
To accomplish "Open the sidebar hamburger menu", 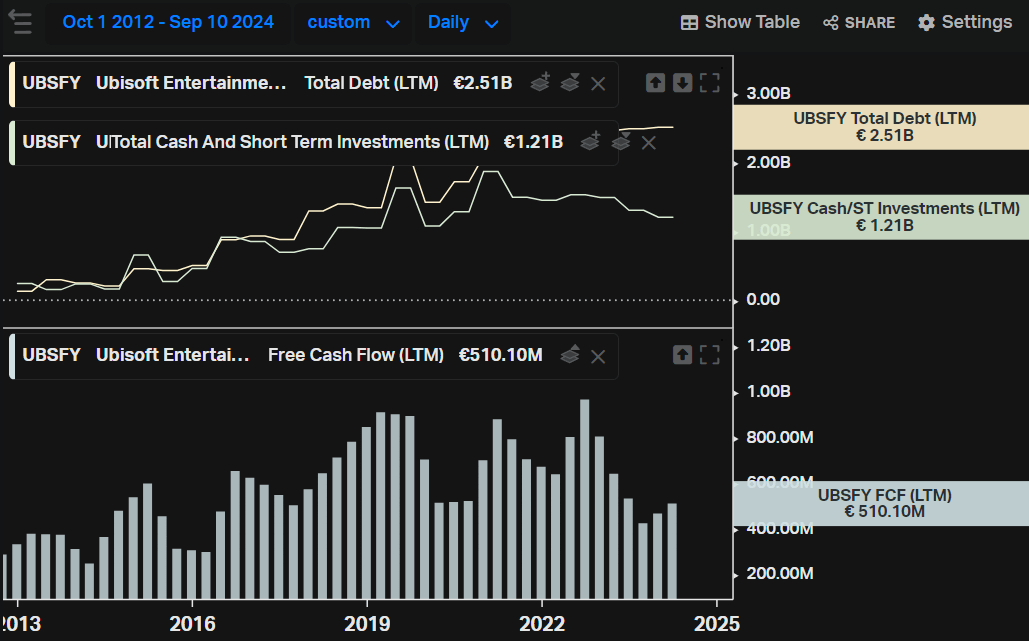I will (21, 22).
